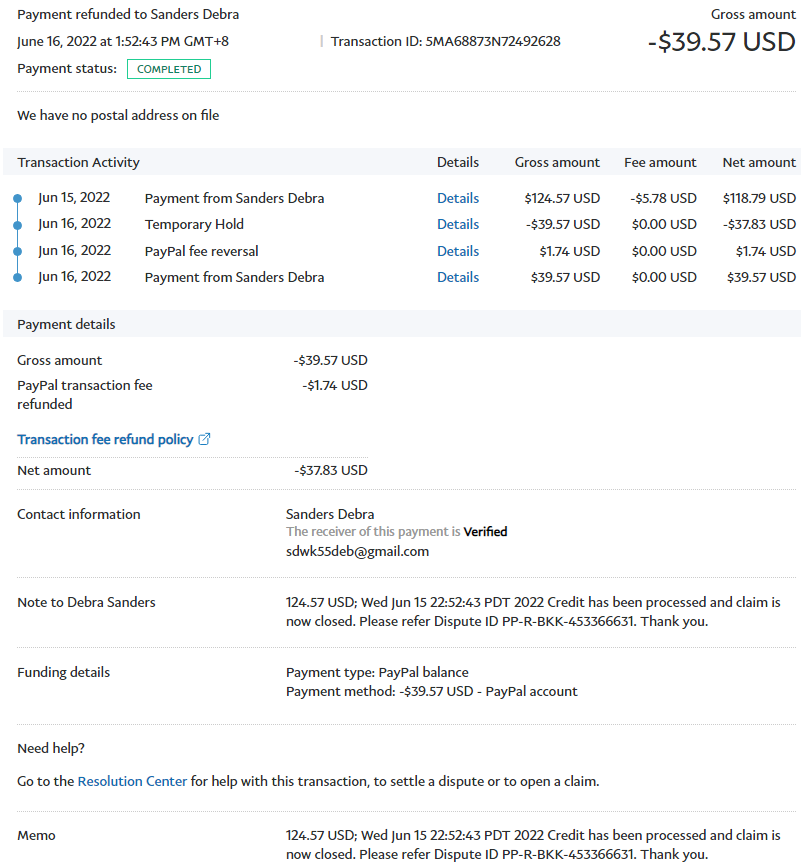Image resolution: width=801 pixels, height=866 pixels.
Task: Click the external-link icon beside refund policy
Action: click(204, 439)
